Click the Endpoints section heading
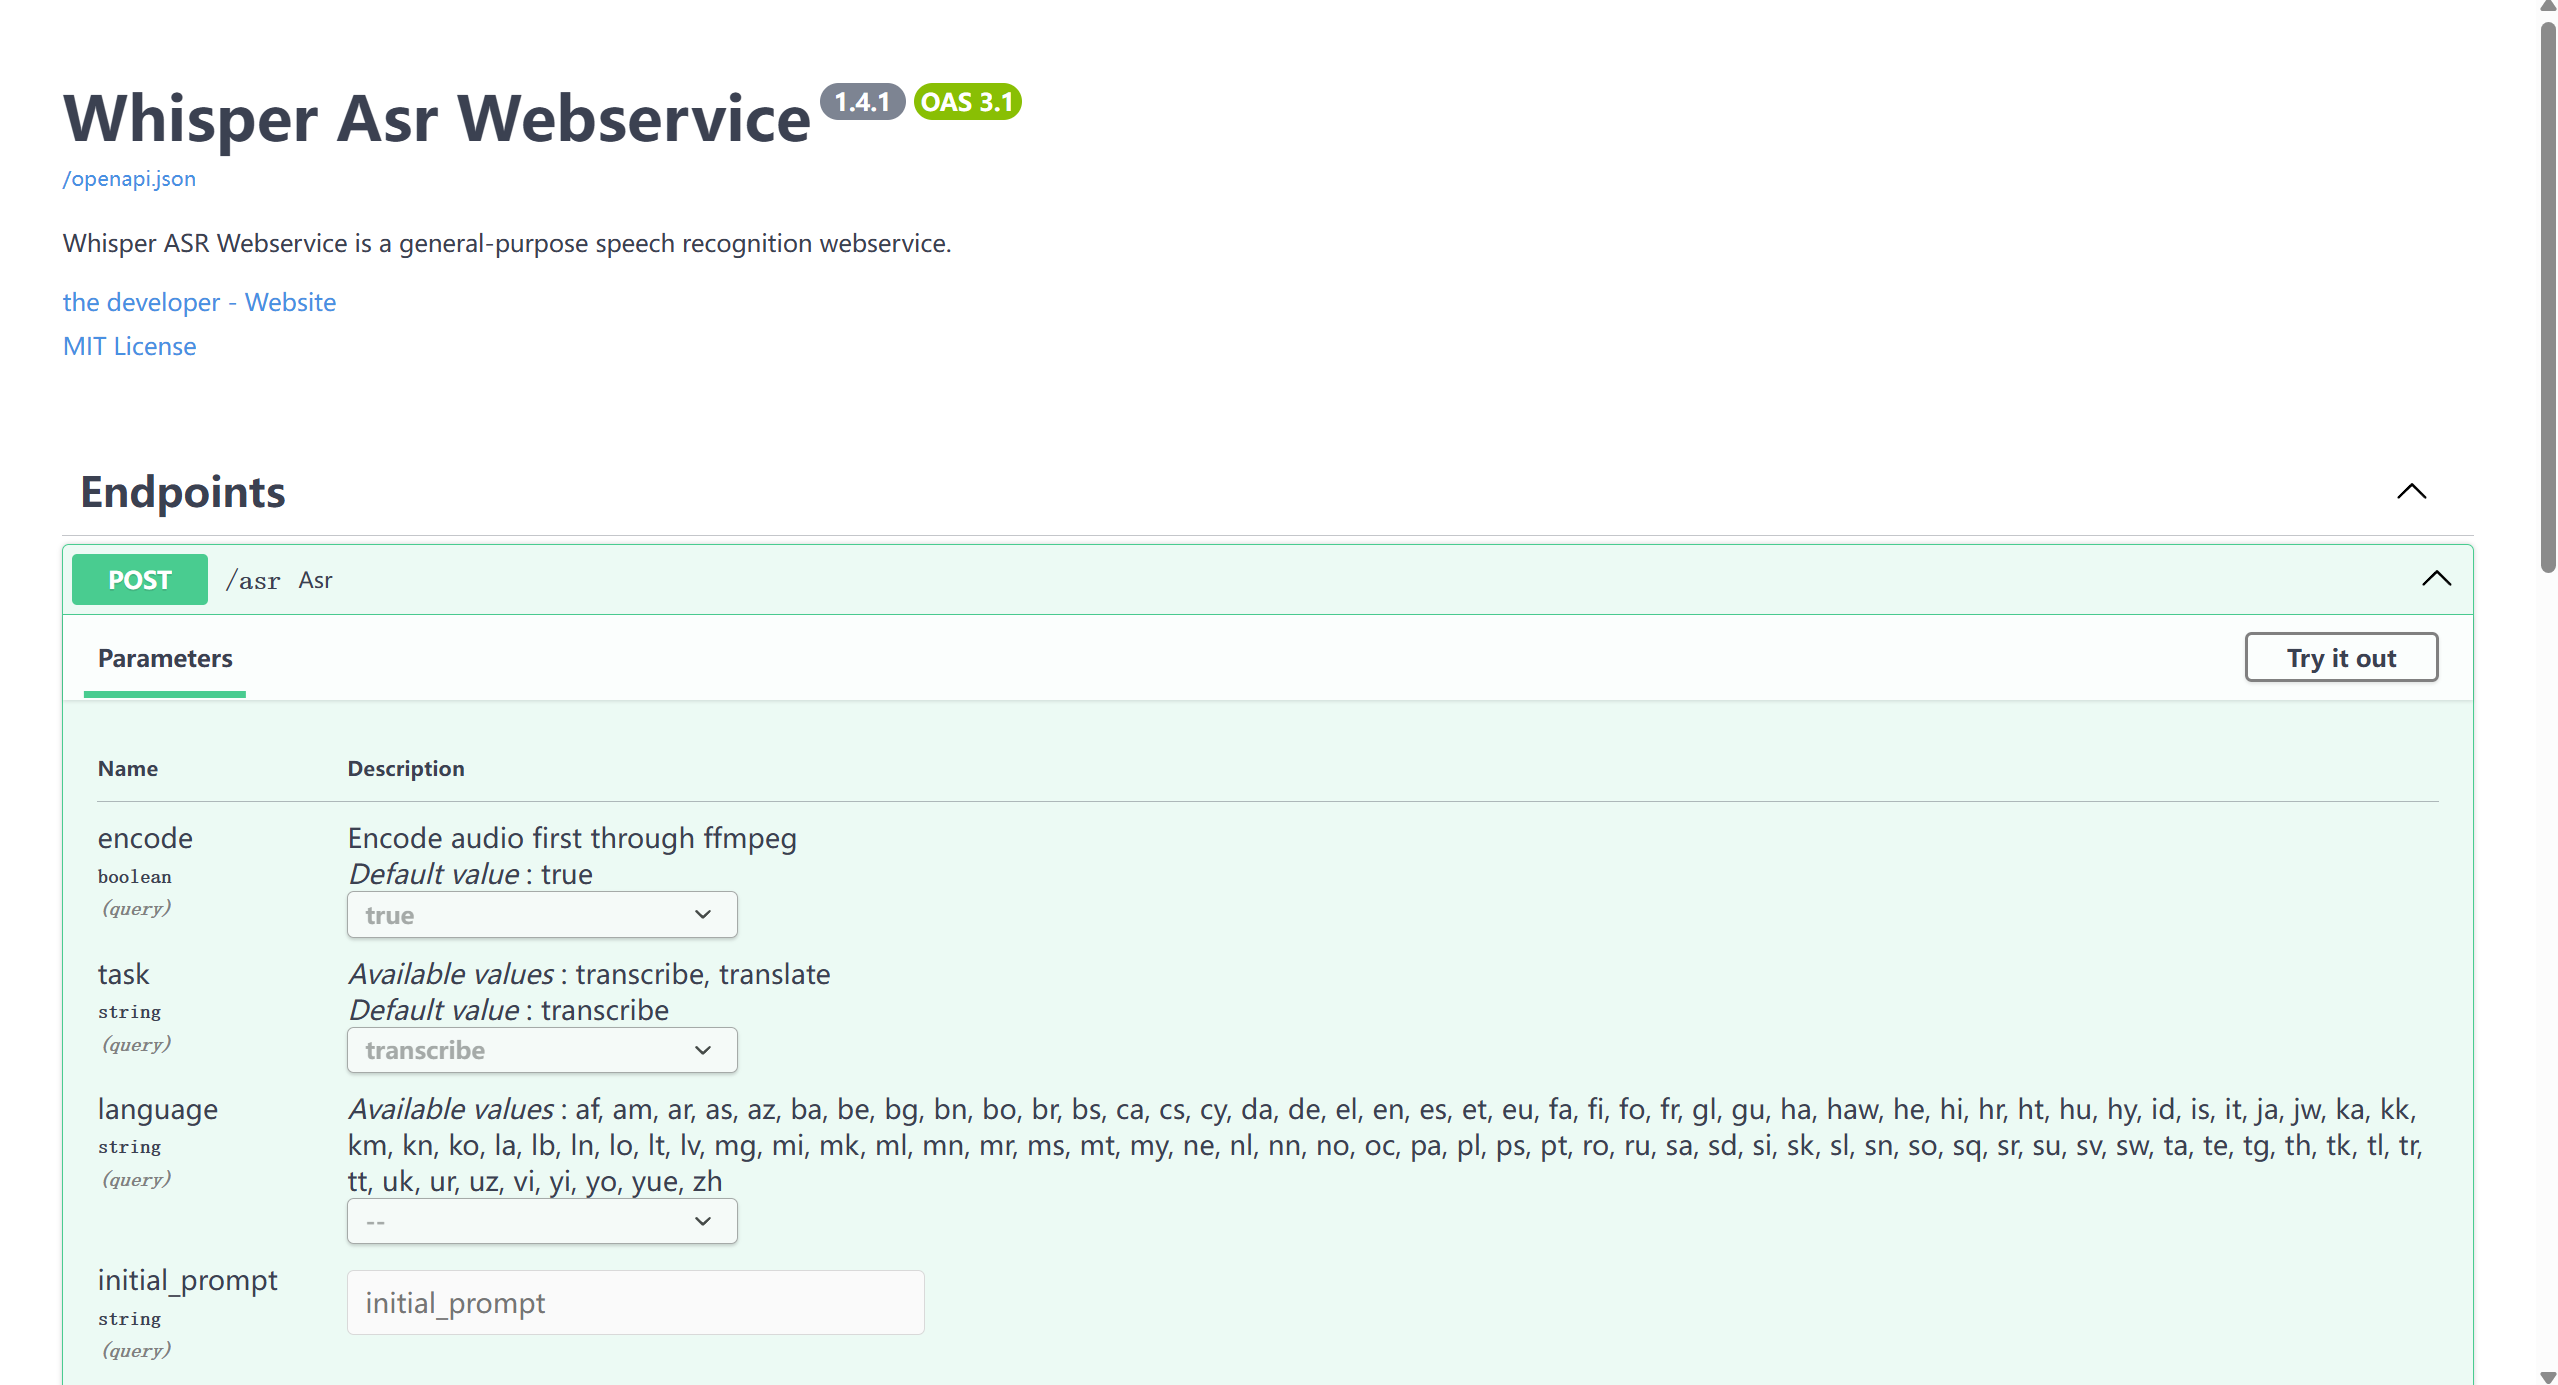 tap(183, 492)
